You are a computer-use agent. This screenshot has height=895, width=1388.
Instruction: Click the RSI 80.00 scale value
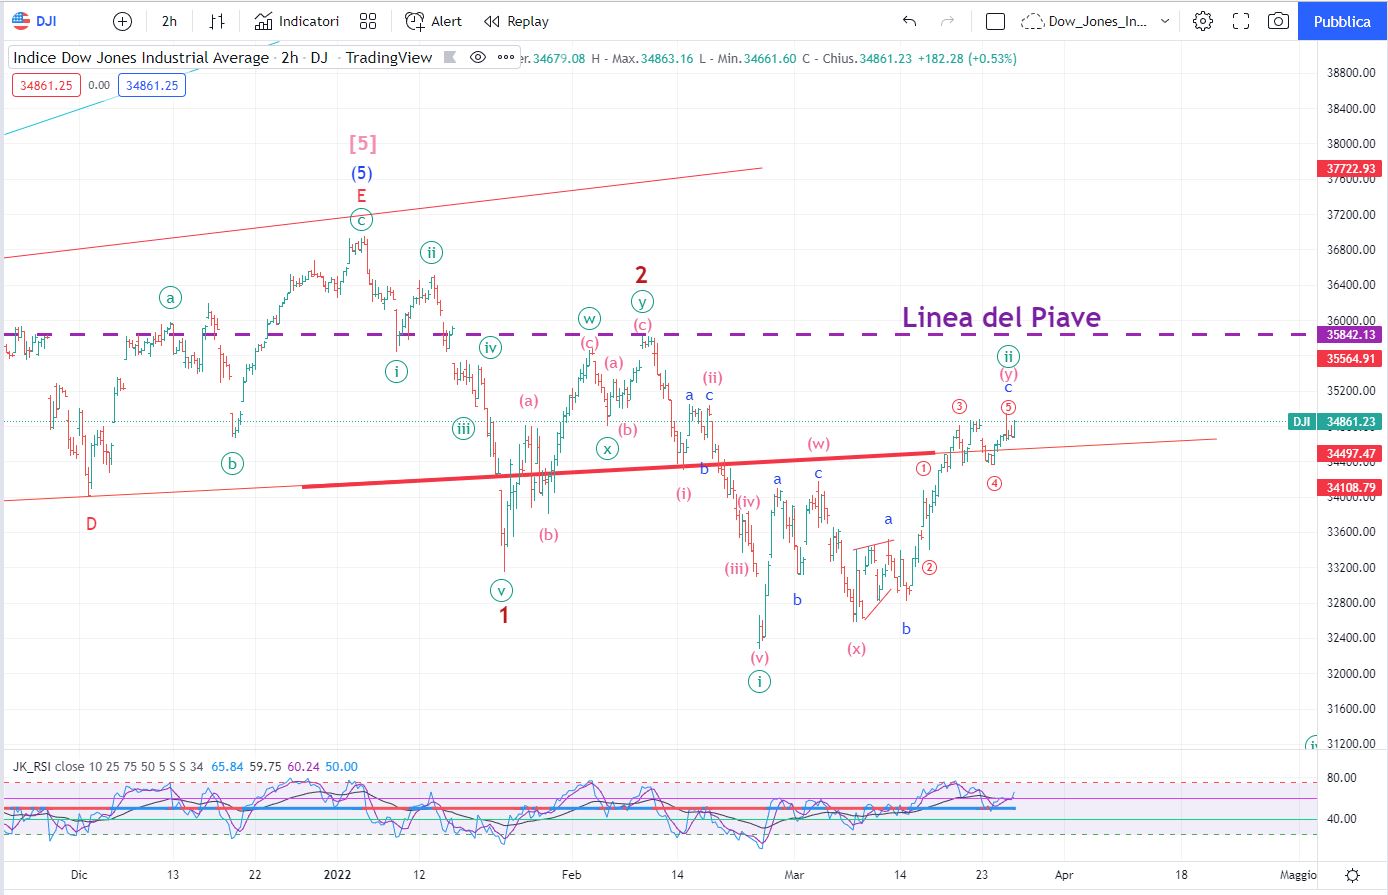(x=1341, y=778)
